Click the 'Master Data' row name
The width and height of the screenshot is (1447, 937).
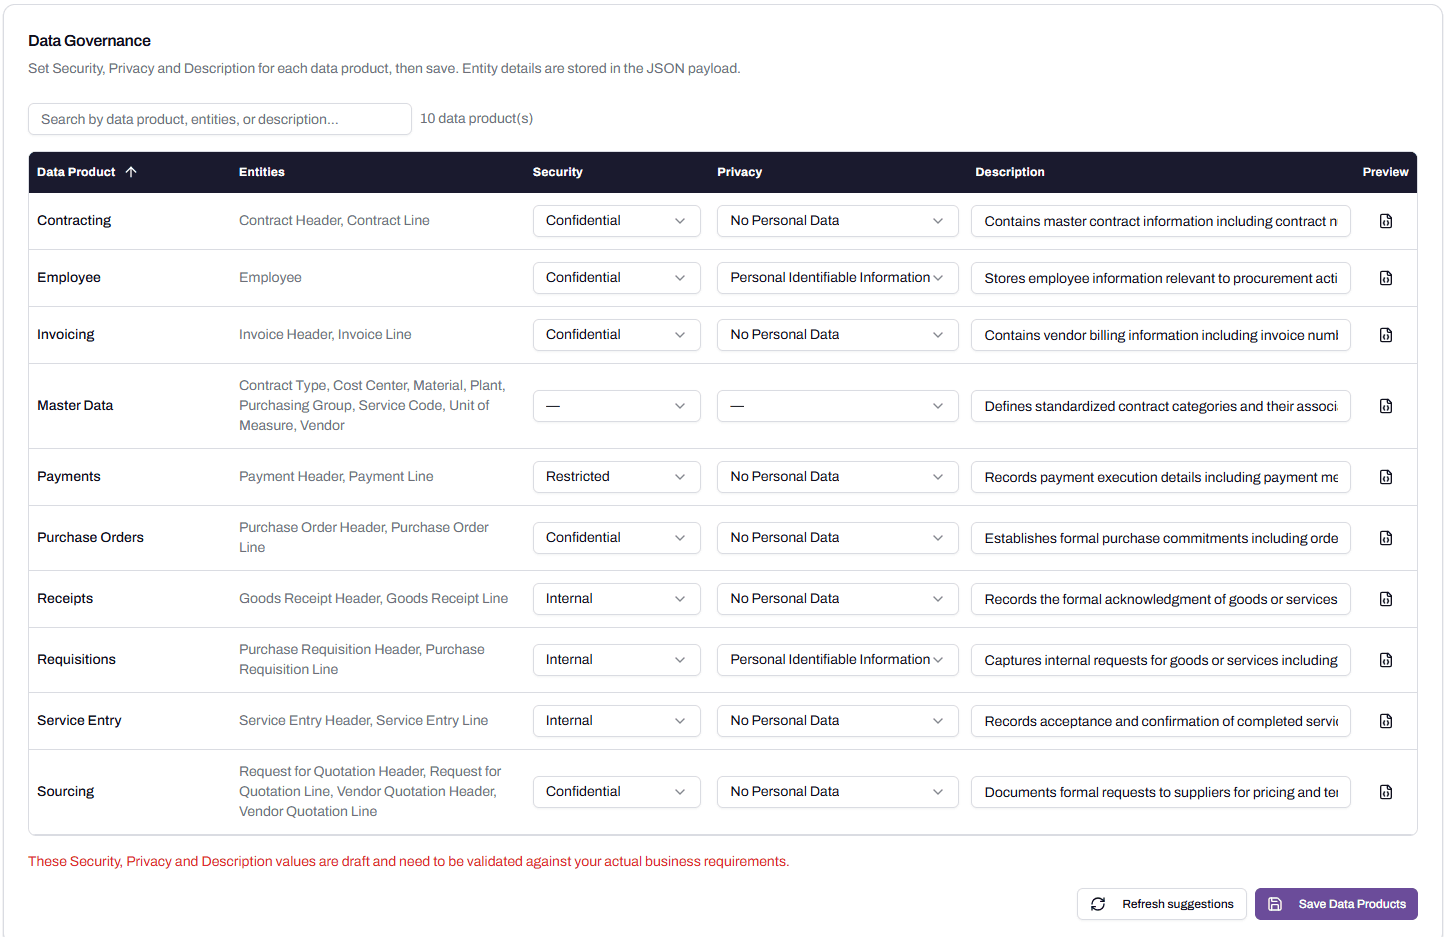pos(75,406)
